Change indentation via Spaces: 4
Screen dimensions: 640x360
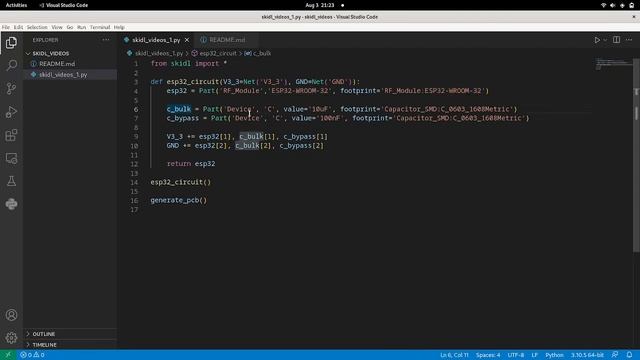tap(488, 355)
